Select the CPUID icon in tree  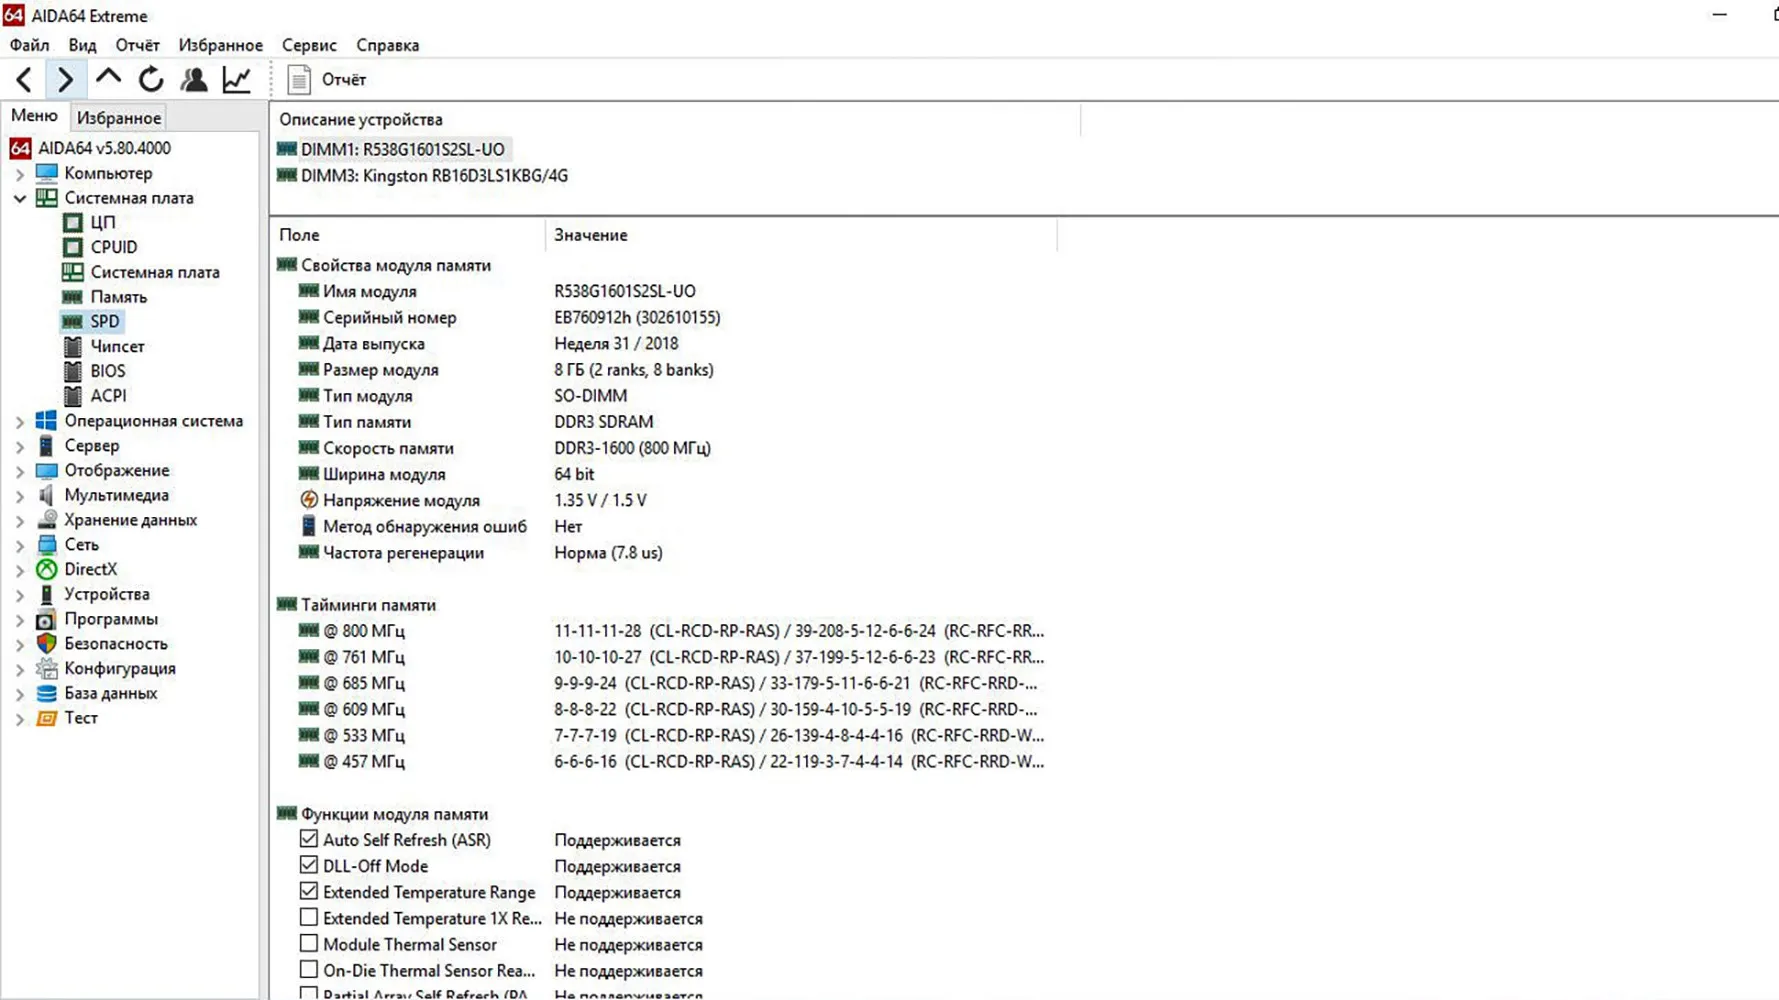point(73,247)
